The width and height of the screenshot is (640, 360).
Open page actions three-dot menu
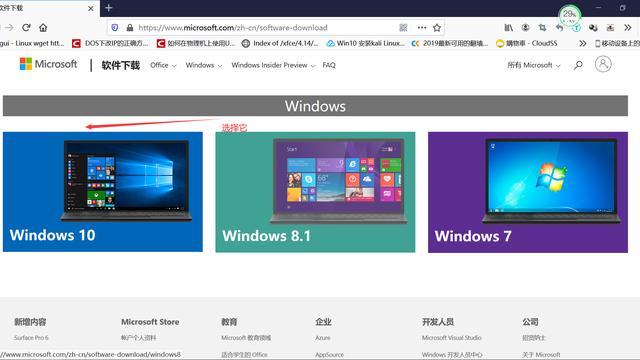[x=422, y=28]
